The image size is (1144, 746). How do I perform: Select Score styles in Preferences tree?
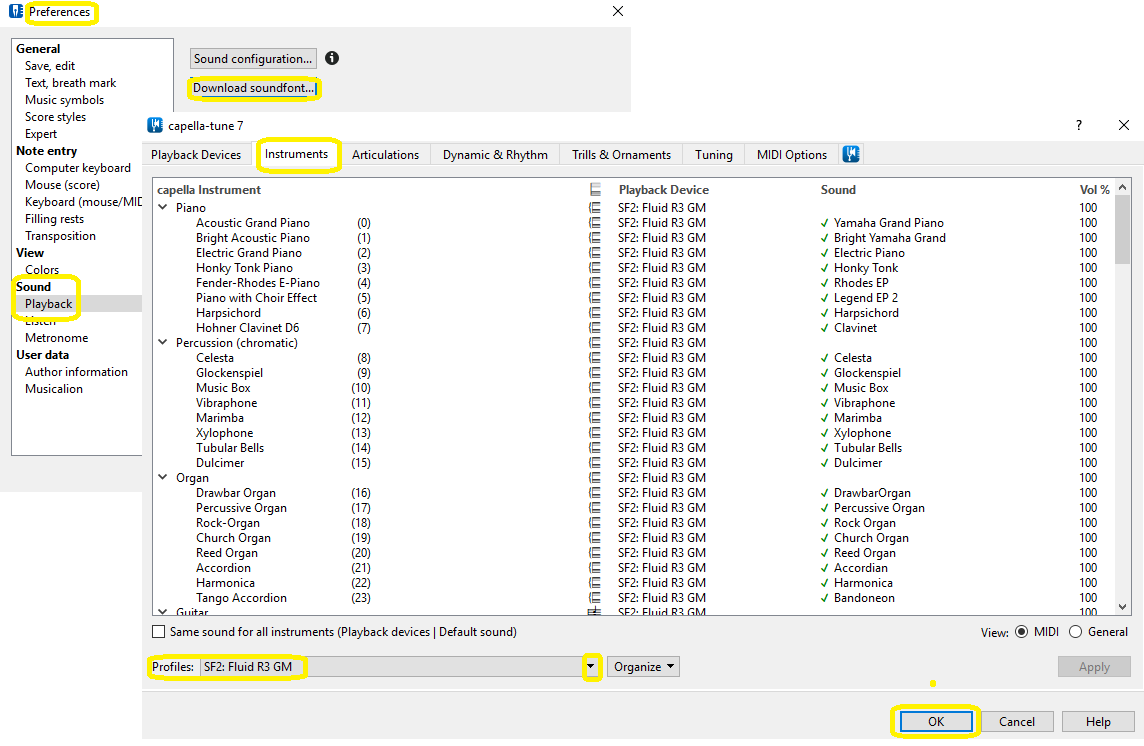tap(55, 117)
